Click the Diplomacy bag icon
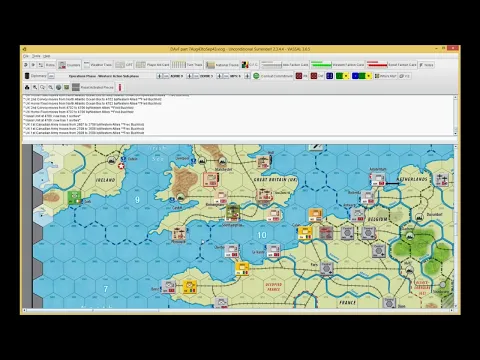The height and width of the screenshot is (360, 480). pyautogui.click(x=27, y=76)
